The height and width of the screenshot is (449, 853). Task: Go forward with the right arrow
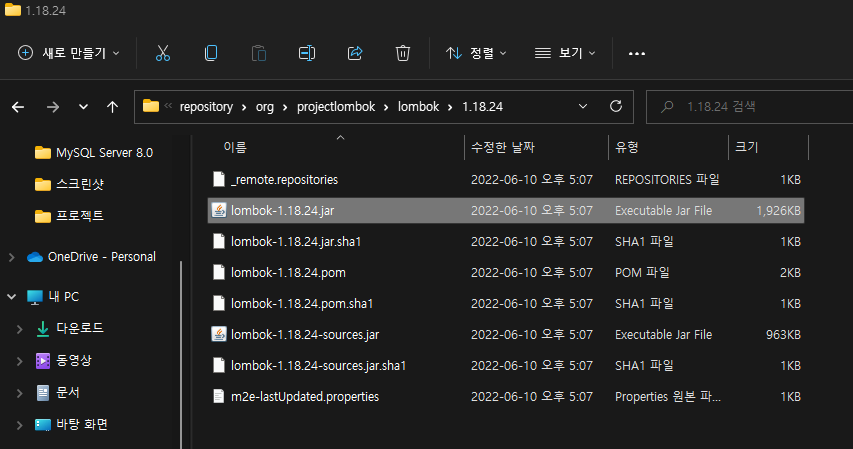point(53,107)
